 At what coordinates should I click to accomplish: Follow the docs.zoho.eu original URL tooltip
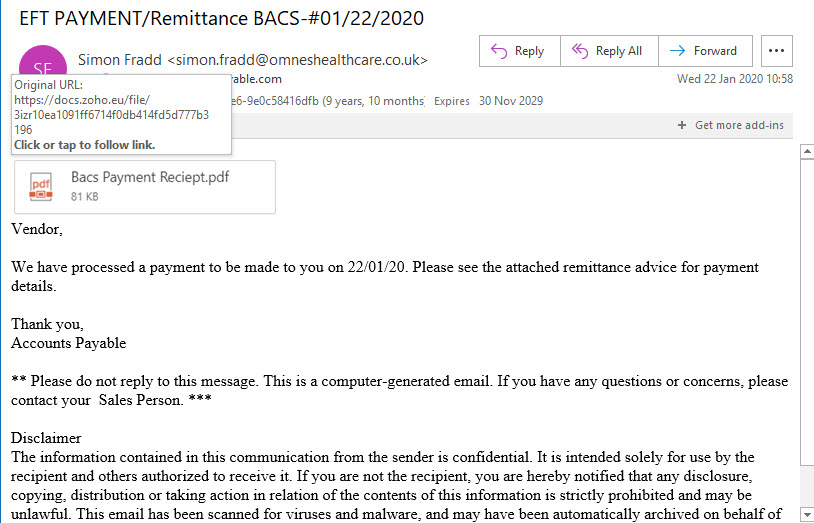tap(111, 115)
